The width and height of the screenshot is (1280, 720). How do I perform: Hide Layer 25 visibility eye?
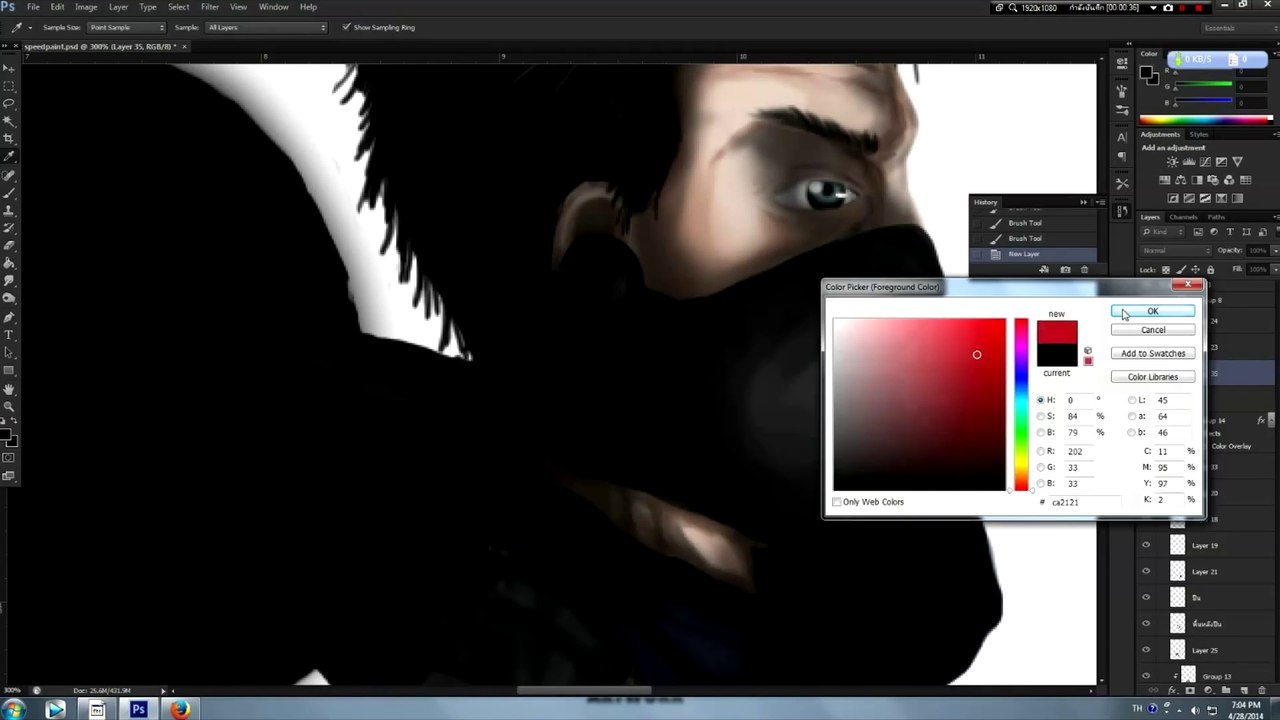click(x=1146, y=650)
